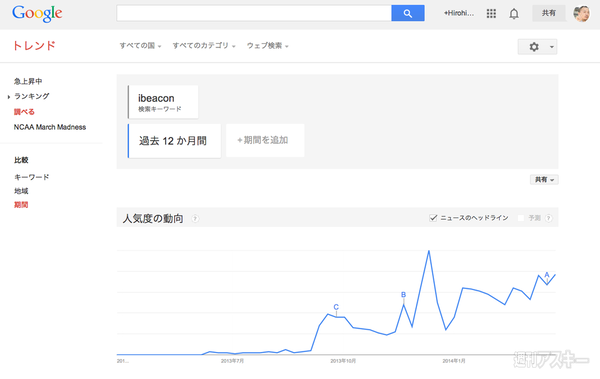Viewport: 600px width, 379px height.
Task: Click help icon next to 予測
Action: coord(549,218)
